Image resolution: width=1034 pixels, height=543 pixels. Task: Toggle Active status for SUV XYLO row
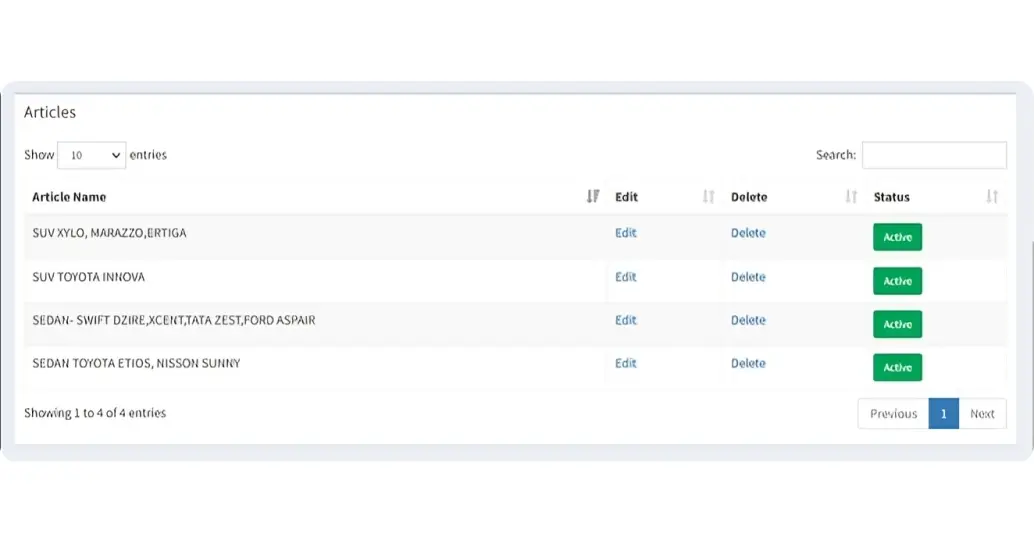coord(897,237)
